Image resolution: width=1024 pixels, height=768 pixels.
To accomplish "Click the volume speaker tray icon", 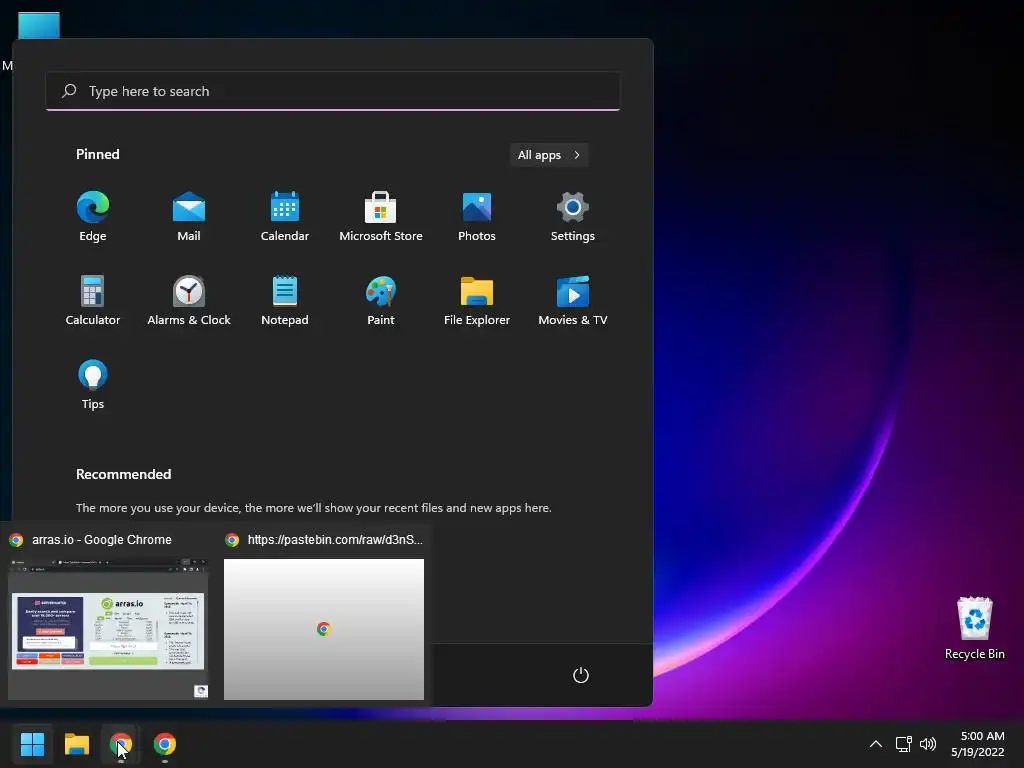I will pos(927,744).
